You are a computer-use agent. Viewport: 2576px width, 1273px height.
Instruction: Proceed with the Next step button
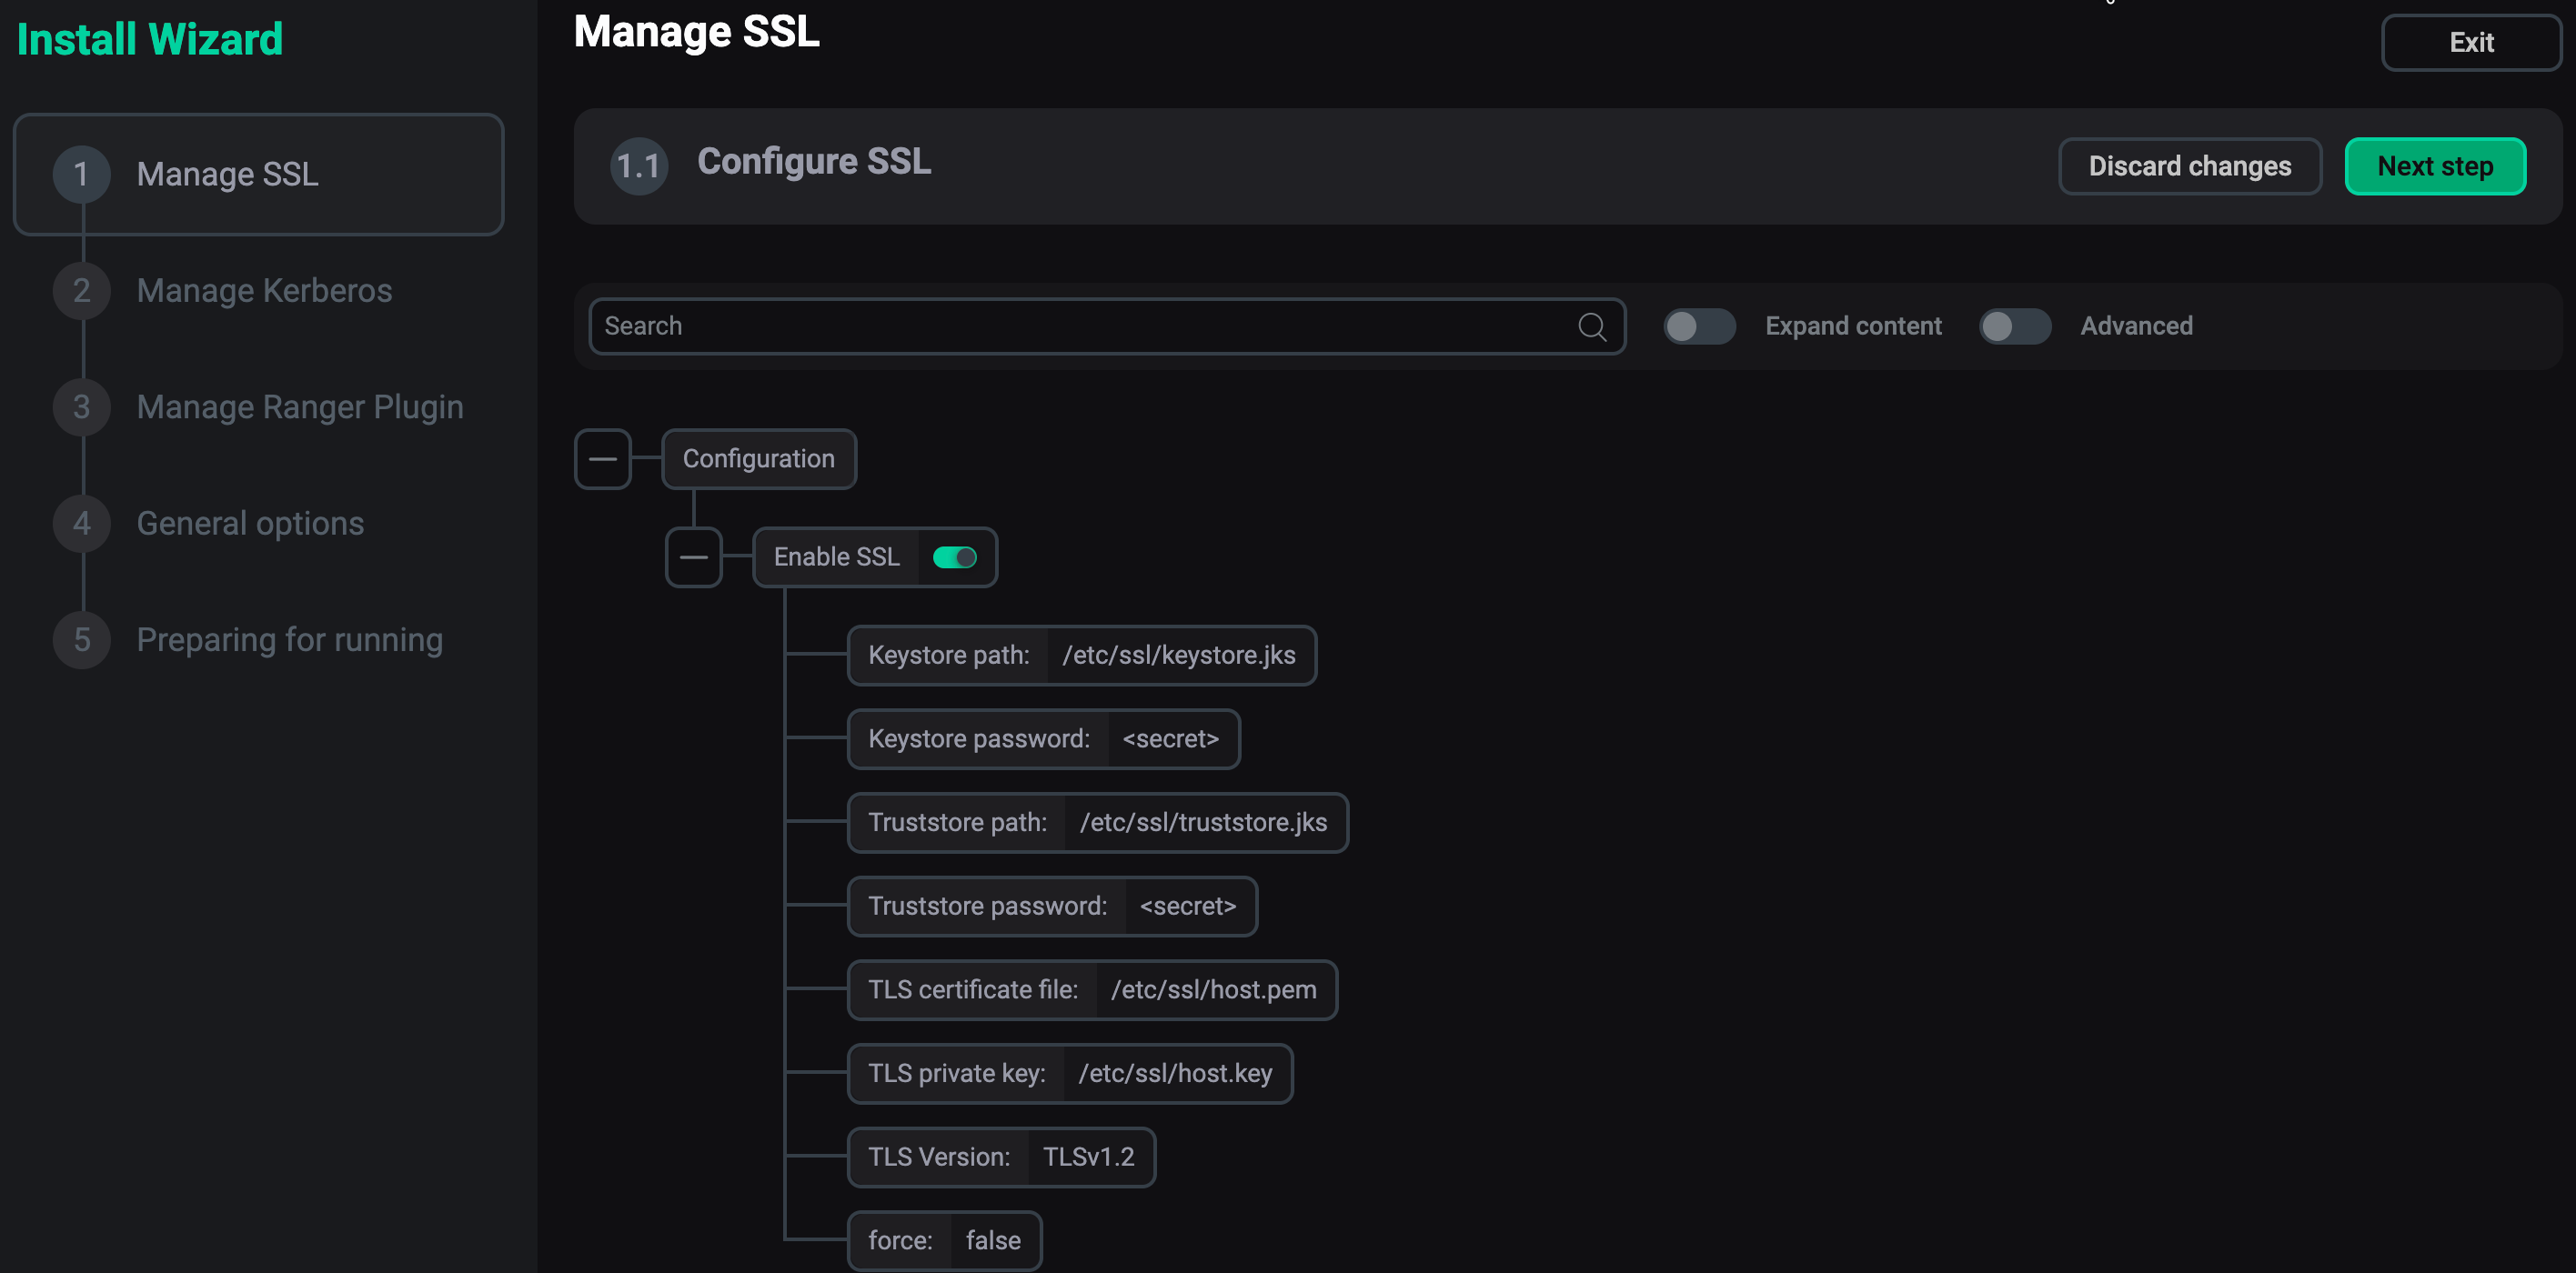2435,166
